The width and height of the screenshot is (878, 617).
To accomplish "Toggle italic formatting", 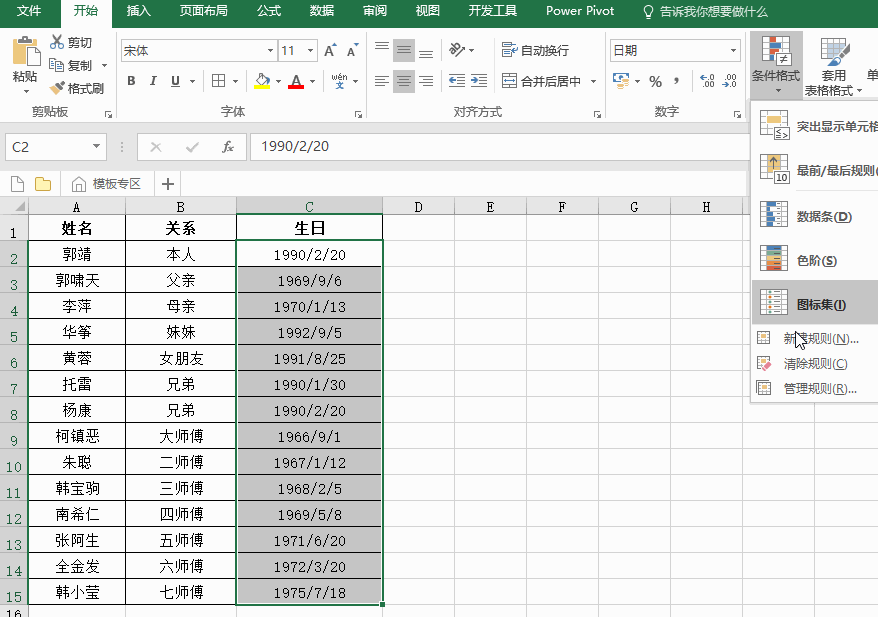I will coord(153,81).
